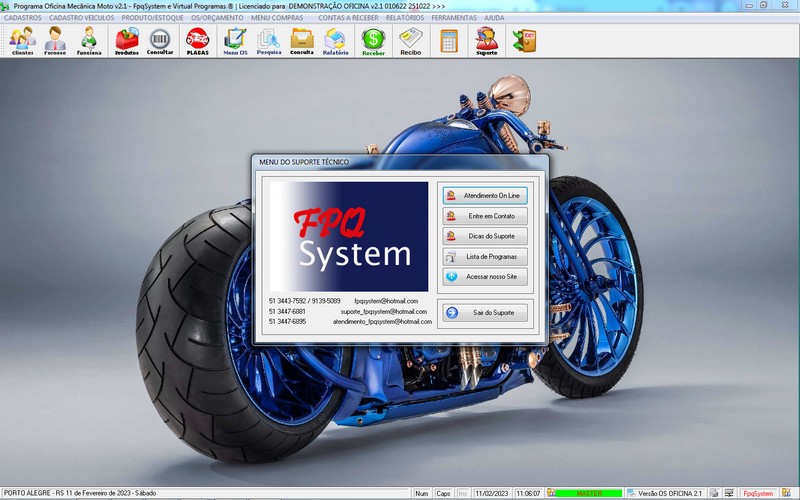Screen dimensions: 800x500
Task: Click the network computer icon in status bar
Action: [x=729, y=493]
